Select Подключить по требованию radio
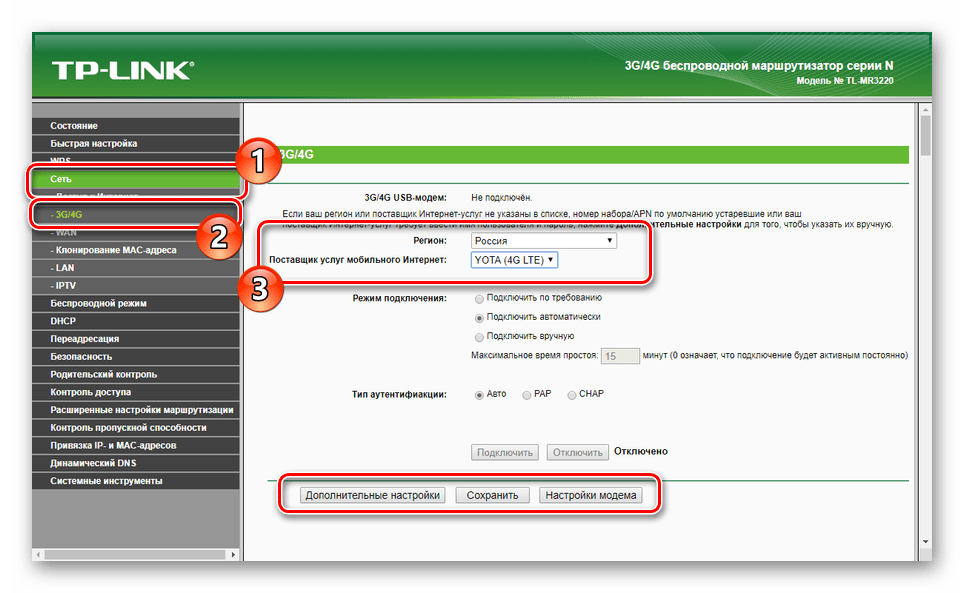 coord(479,299)
